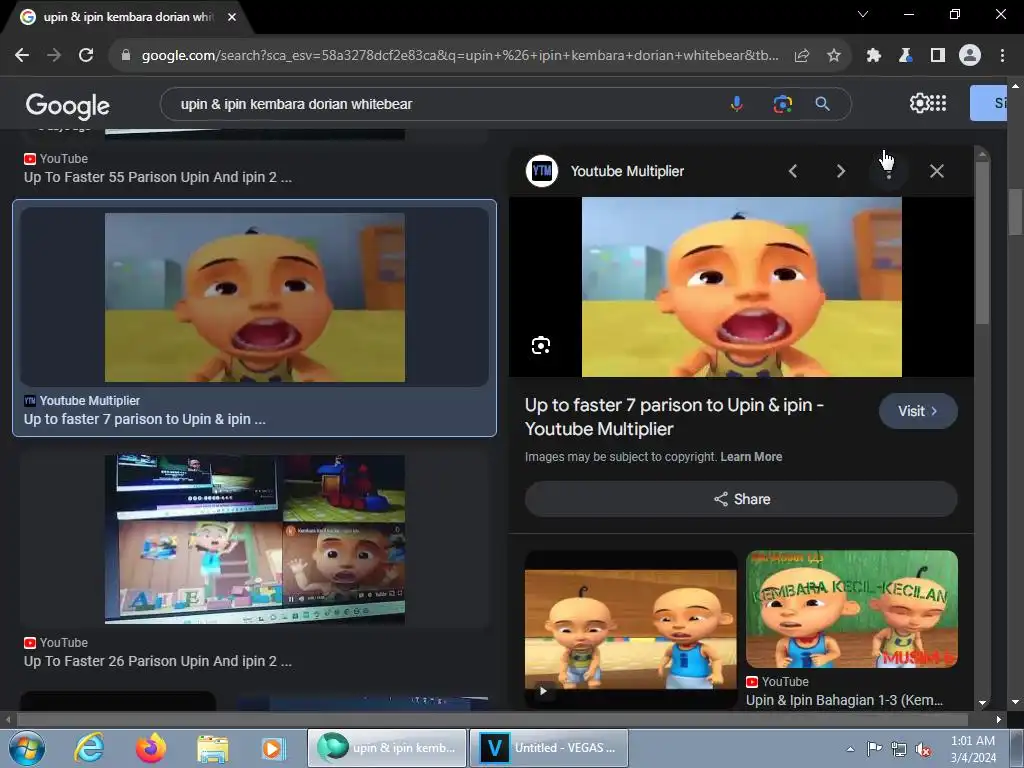1024x768 pixels.
Task: Visit the Youtube Multiplier page
Action: click(x=918, y=411)
